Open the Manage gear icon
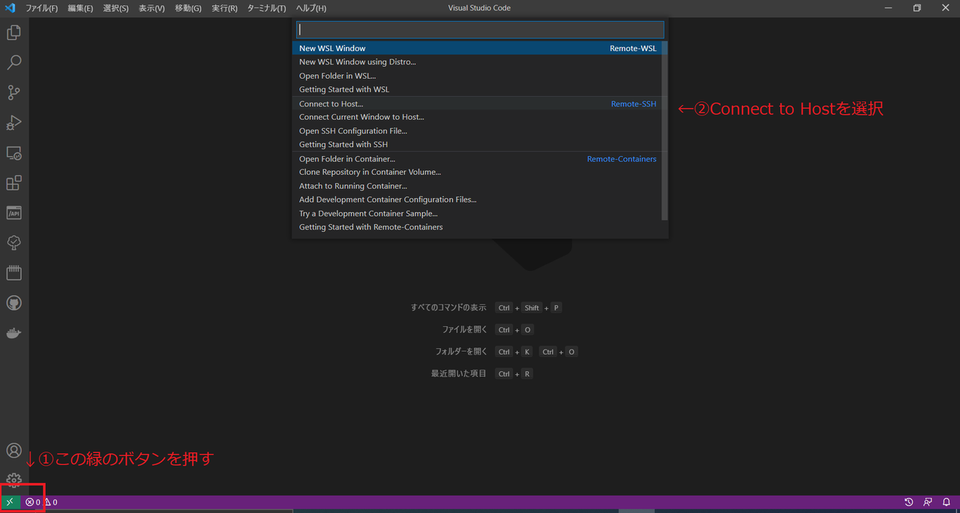Image resolution: width=960 pixels, height=513 pixels. pyautogui.click(x=13, y=479)
